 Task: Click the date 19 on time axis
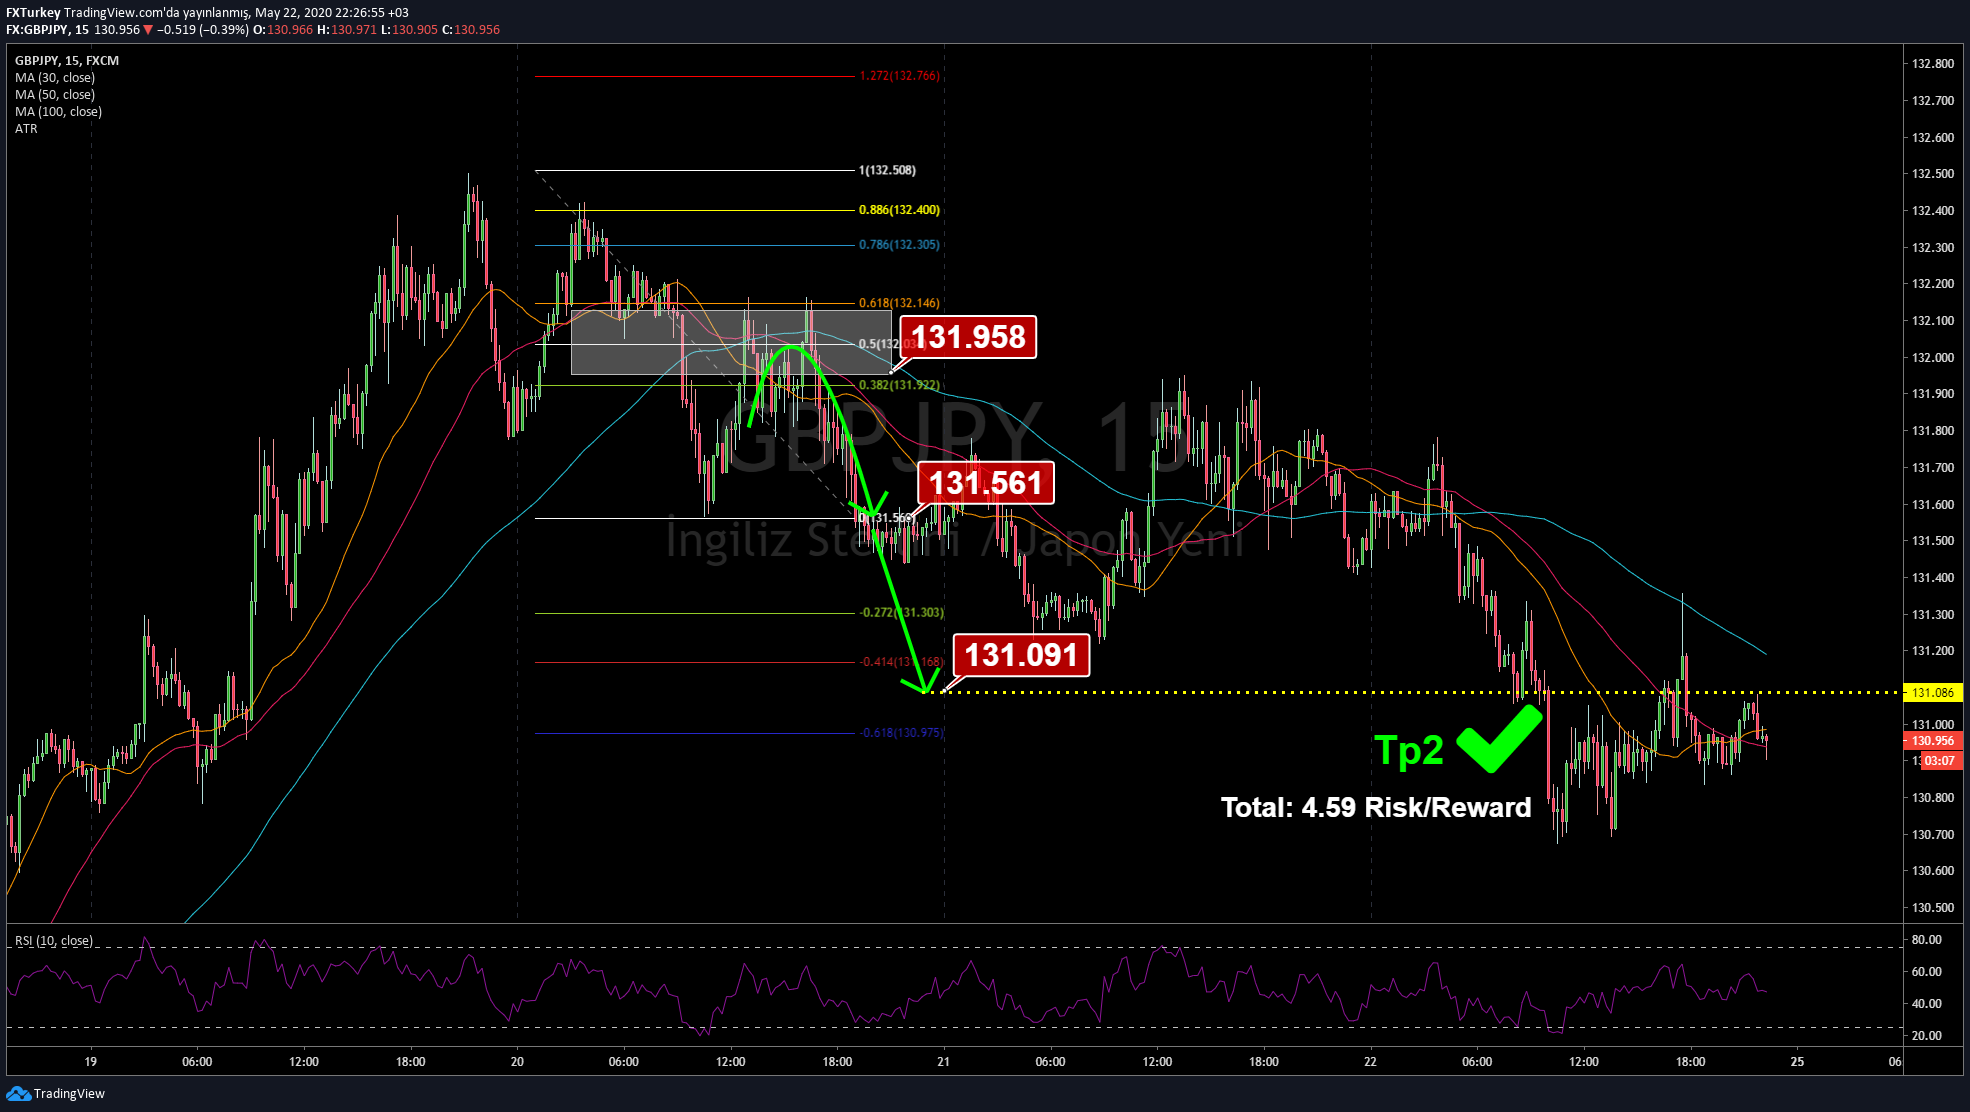tap(91, 1062)
